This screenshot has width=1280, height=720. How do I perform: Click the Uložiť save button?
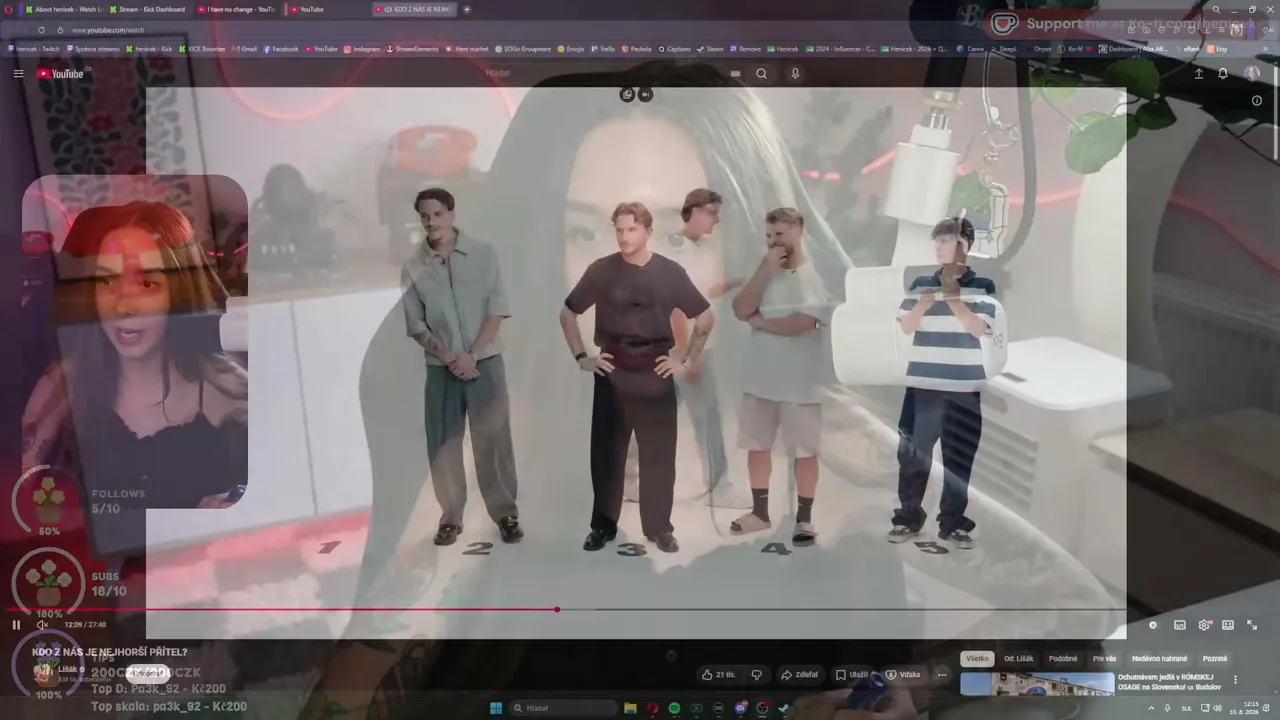852,675
